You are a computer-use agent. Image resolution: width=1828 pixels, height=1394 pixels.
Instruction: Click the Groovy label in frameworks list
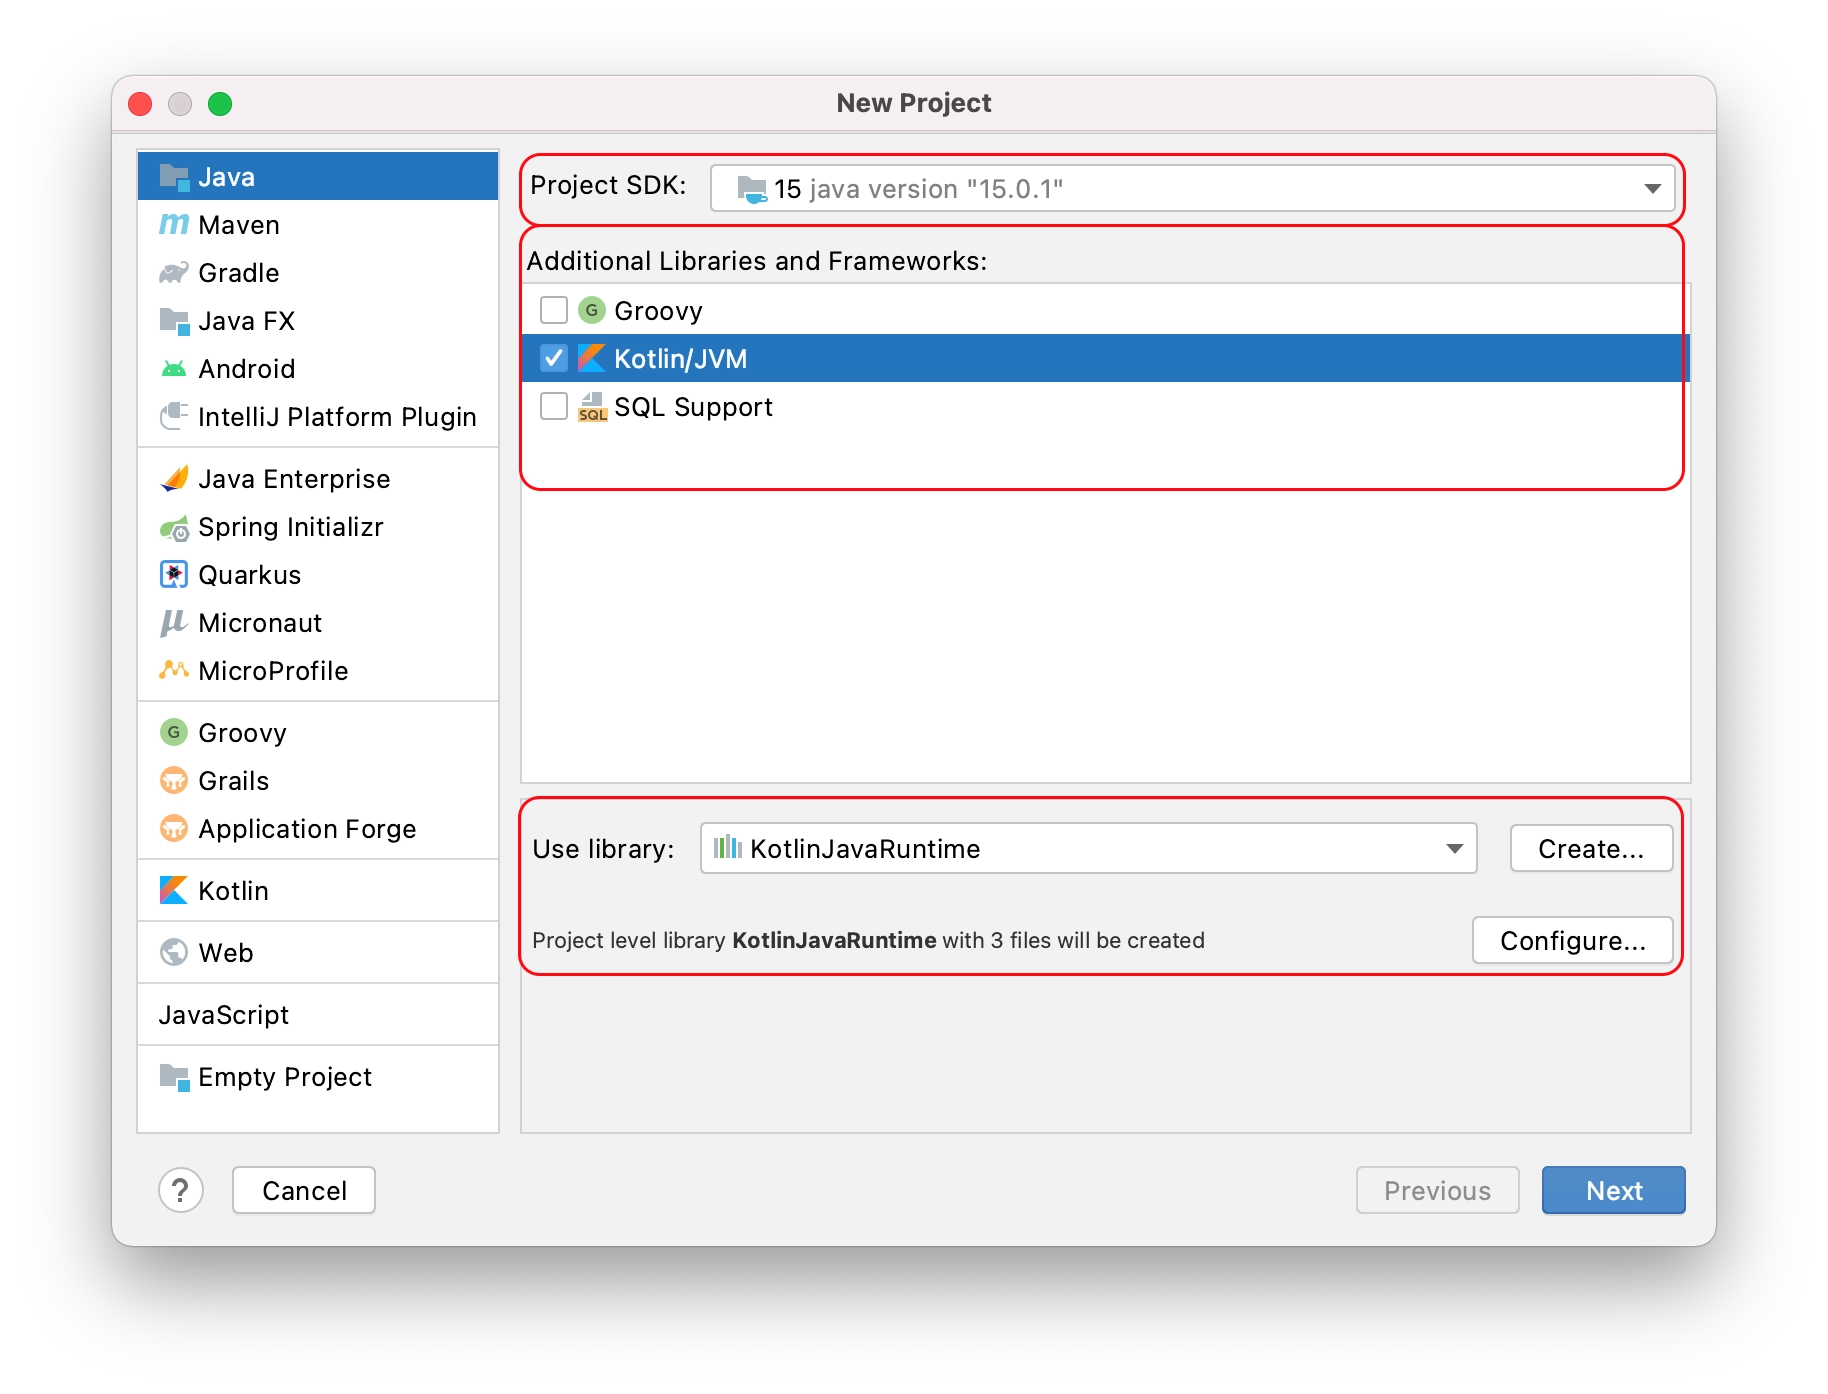658,311
